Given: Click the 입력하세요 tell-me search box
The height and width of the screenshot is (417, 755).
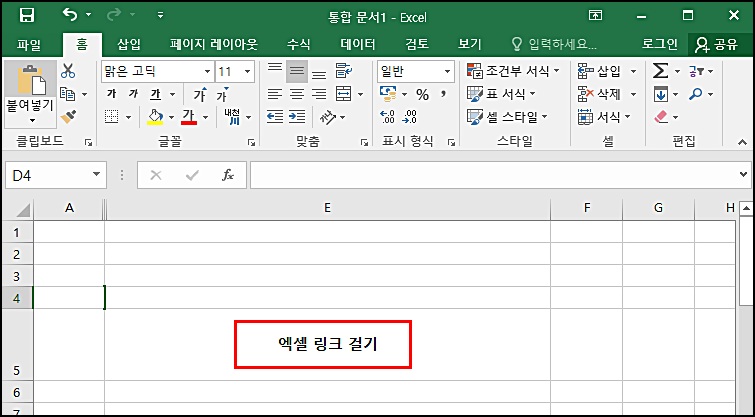Looking at the screenshot, I should click(x=554, y=45).
